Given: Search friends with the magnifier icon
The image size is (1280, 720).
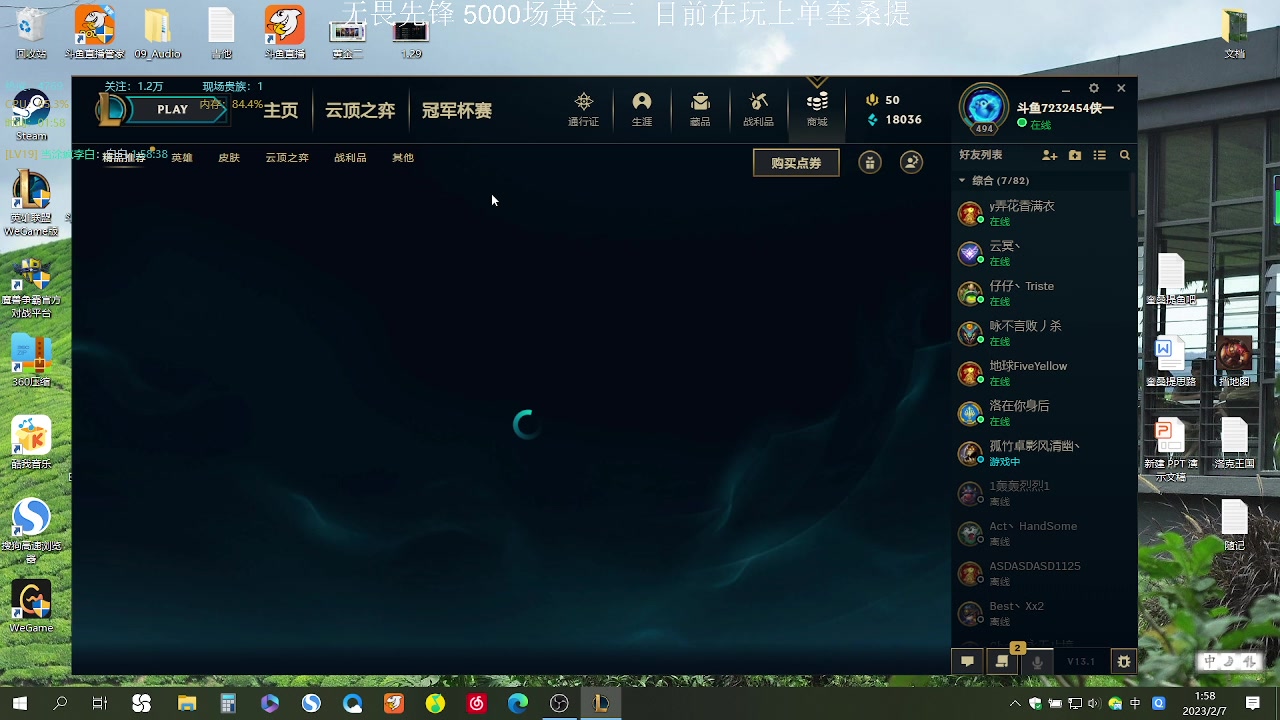Looking at the screenshot, I should tap(1125, 155).
